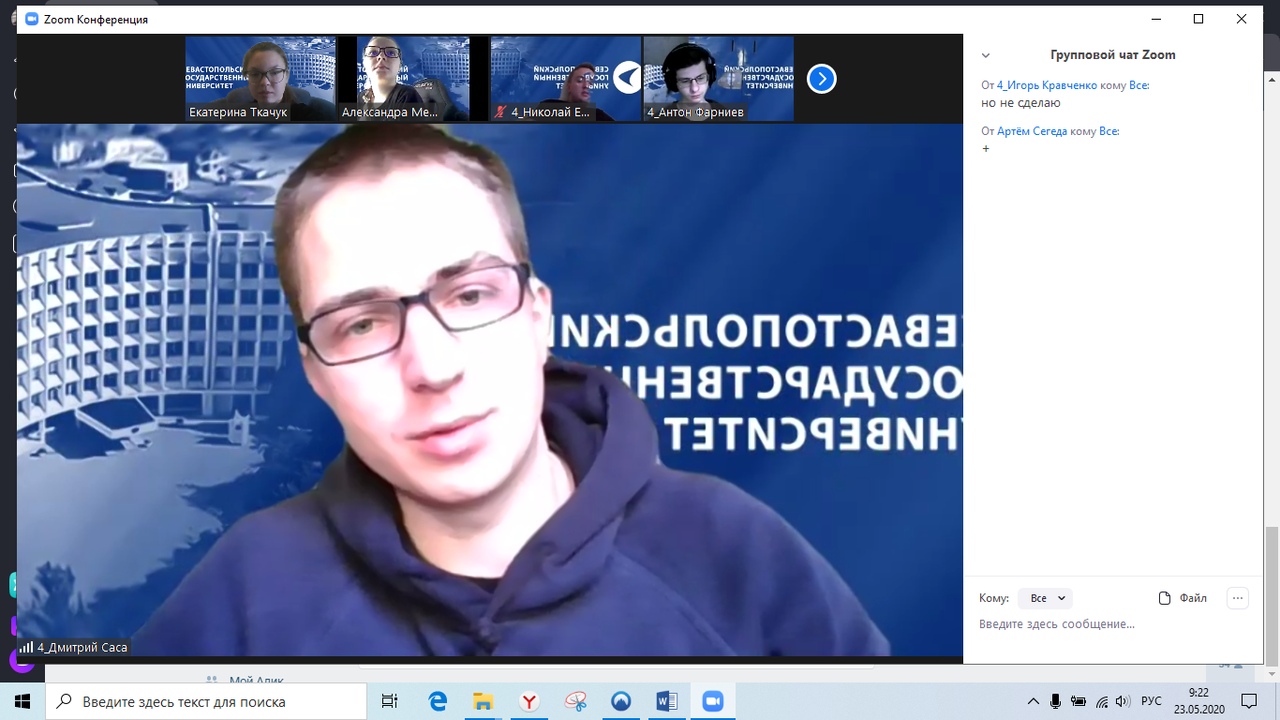Select the 4_Антон Фарниев video thumbnail
The height and width of the screenshot is (720, 1280).
(718, 79)
